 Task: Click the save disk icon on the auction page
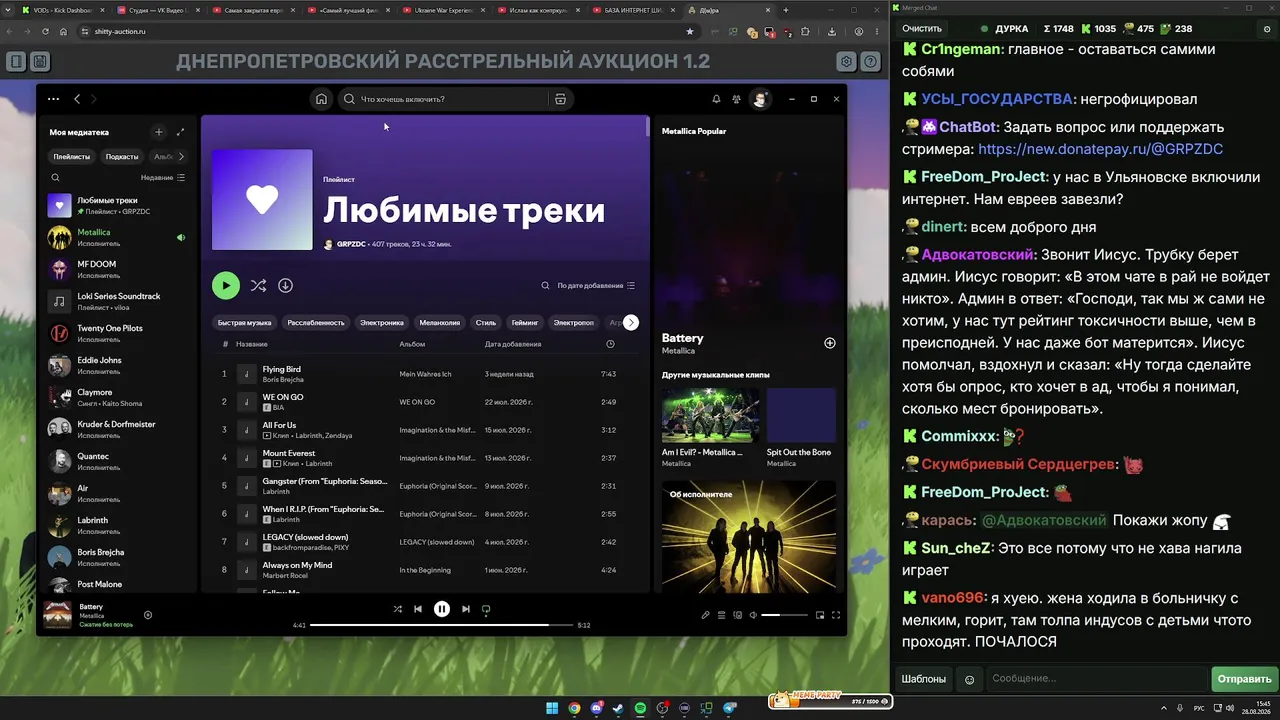39,62
